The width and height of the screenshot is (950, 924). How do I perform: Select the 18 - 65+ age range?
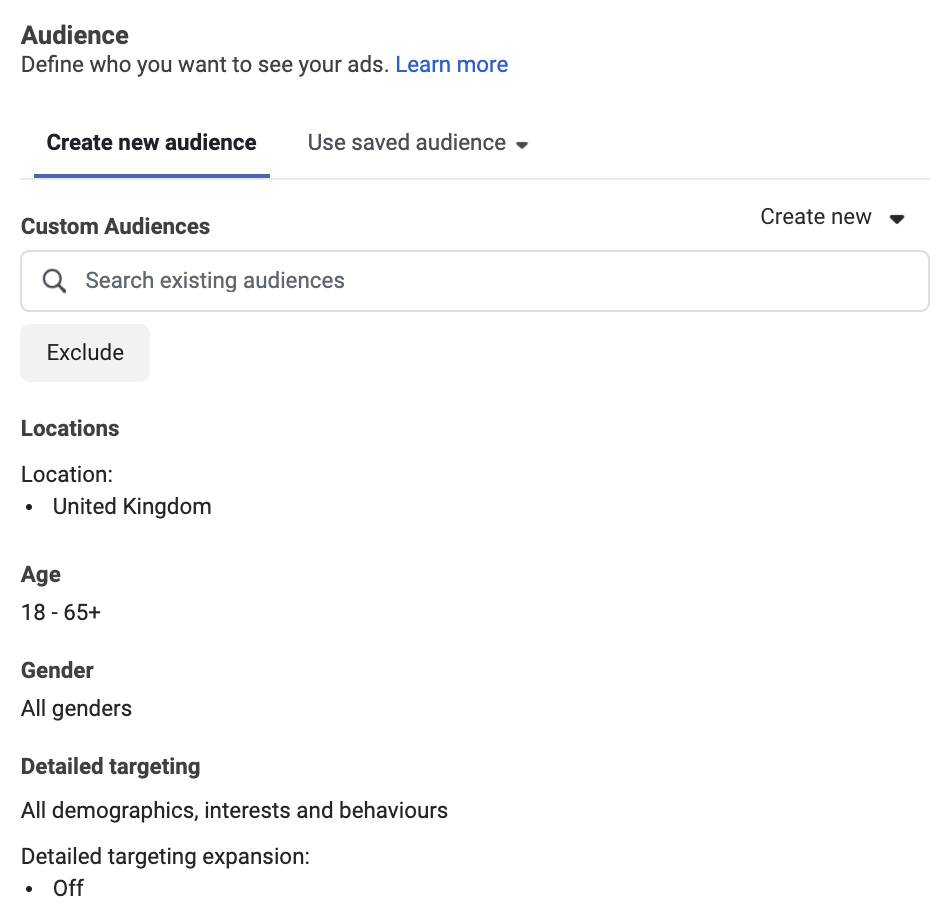[x=61, y=612]
